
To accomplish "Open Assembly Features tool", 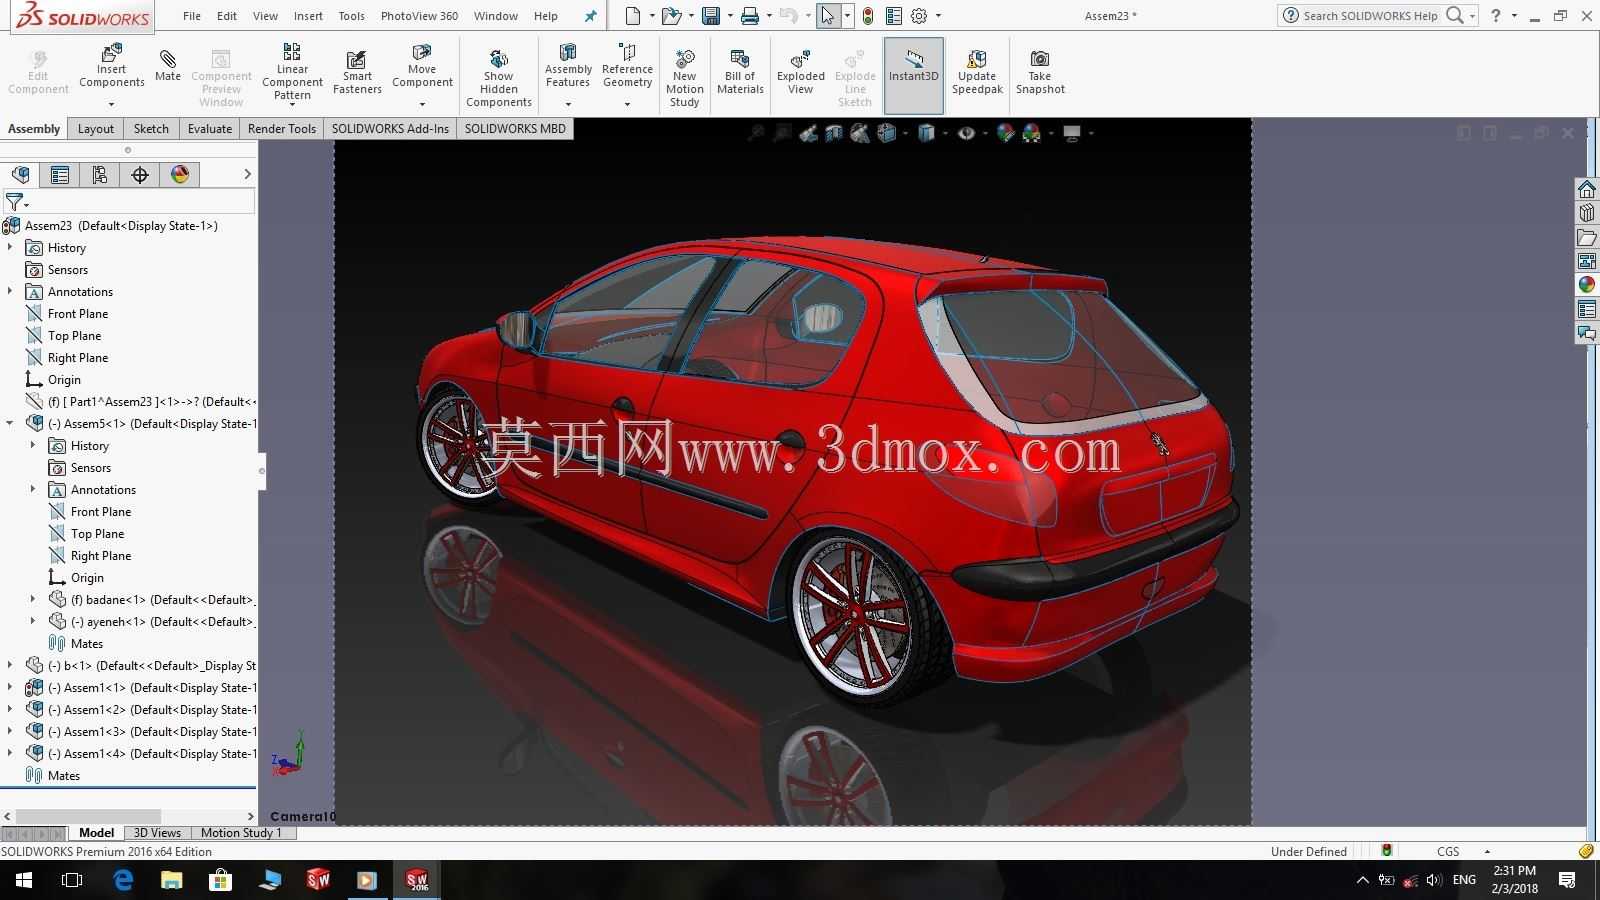I will point(568,66).
